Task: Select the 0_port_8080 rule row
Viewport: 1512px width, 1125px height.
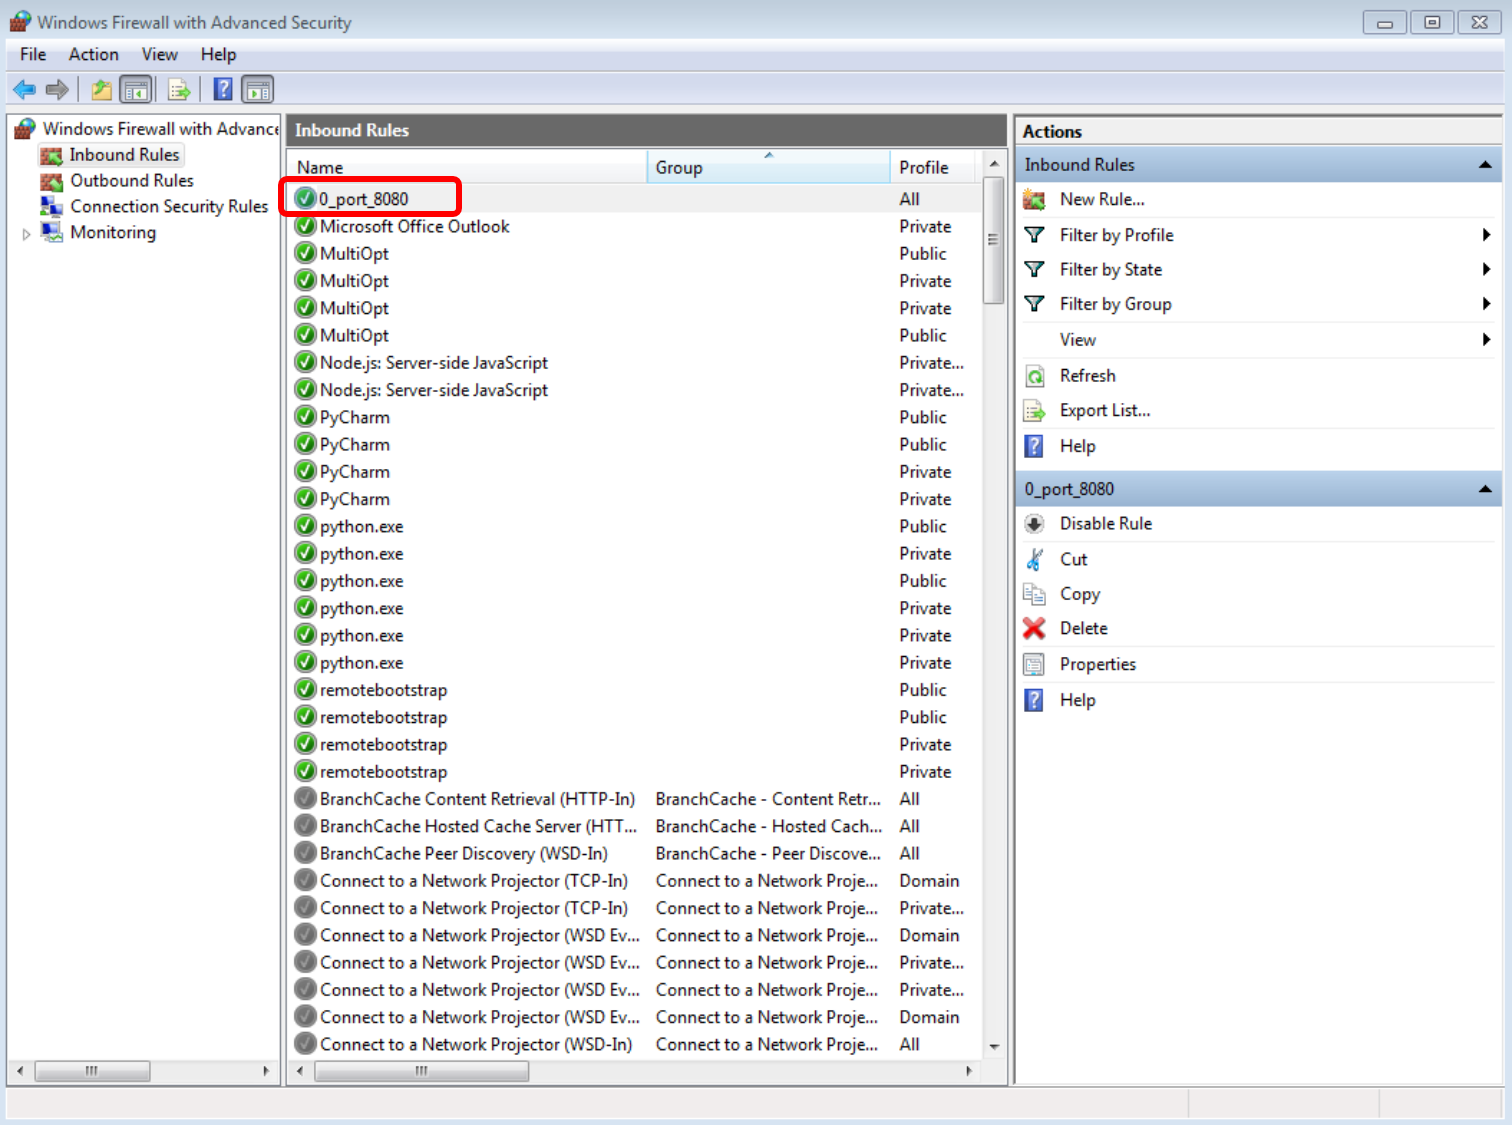Action: click(x=634, y=199)
